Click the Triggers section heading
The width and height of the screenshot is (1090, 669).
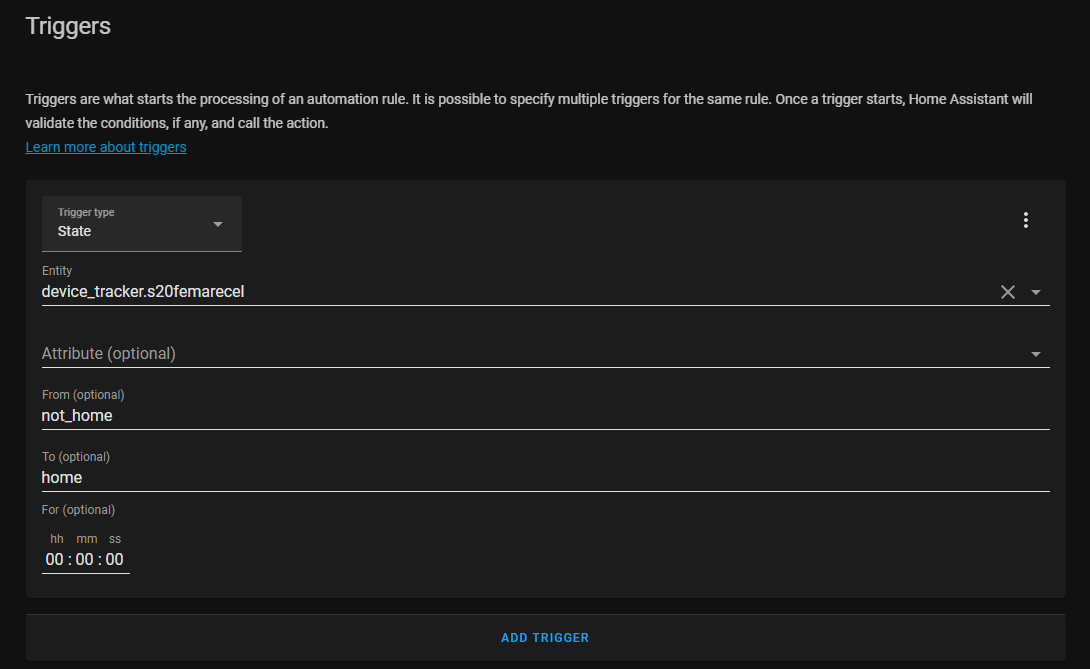(68, 26)
